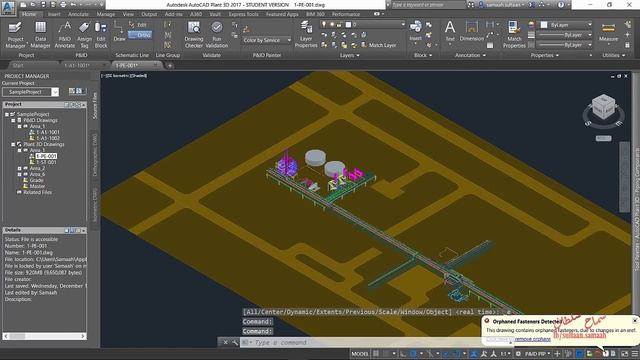This screenshot has height=360, width=640.
Task: Expand the Layers panel flyout
Action: tap(350, 56)
